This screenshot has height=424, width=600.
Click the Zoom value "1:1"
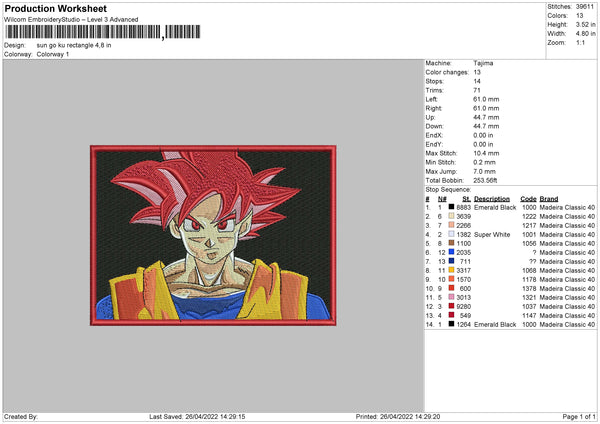click(580, 42)
